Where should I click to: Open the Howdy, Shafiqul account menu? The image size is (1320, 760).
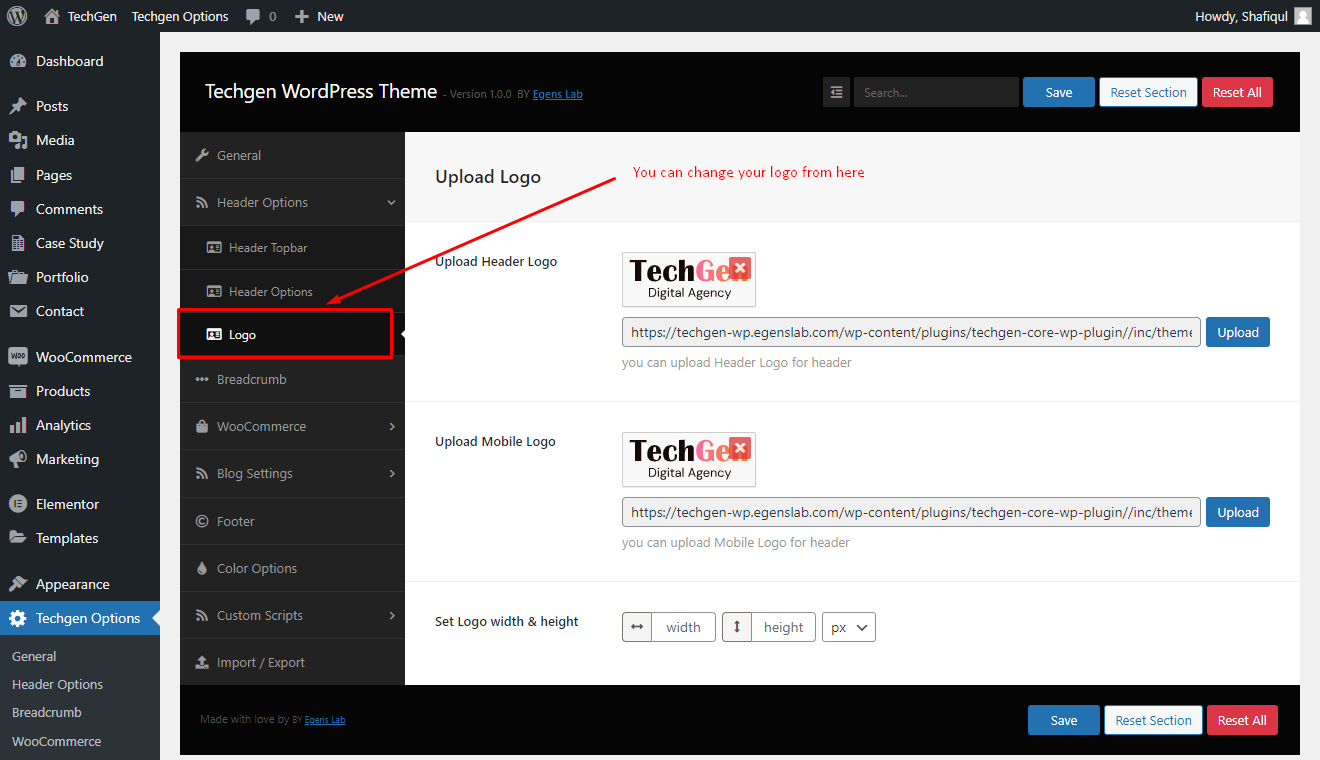1254,16
